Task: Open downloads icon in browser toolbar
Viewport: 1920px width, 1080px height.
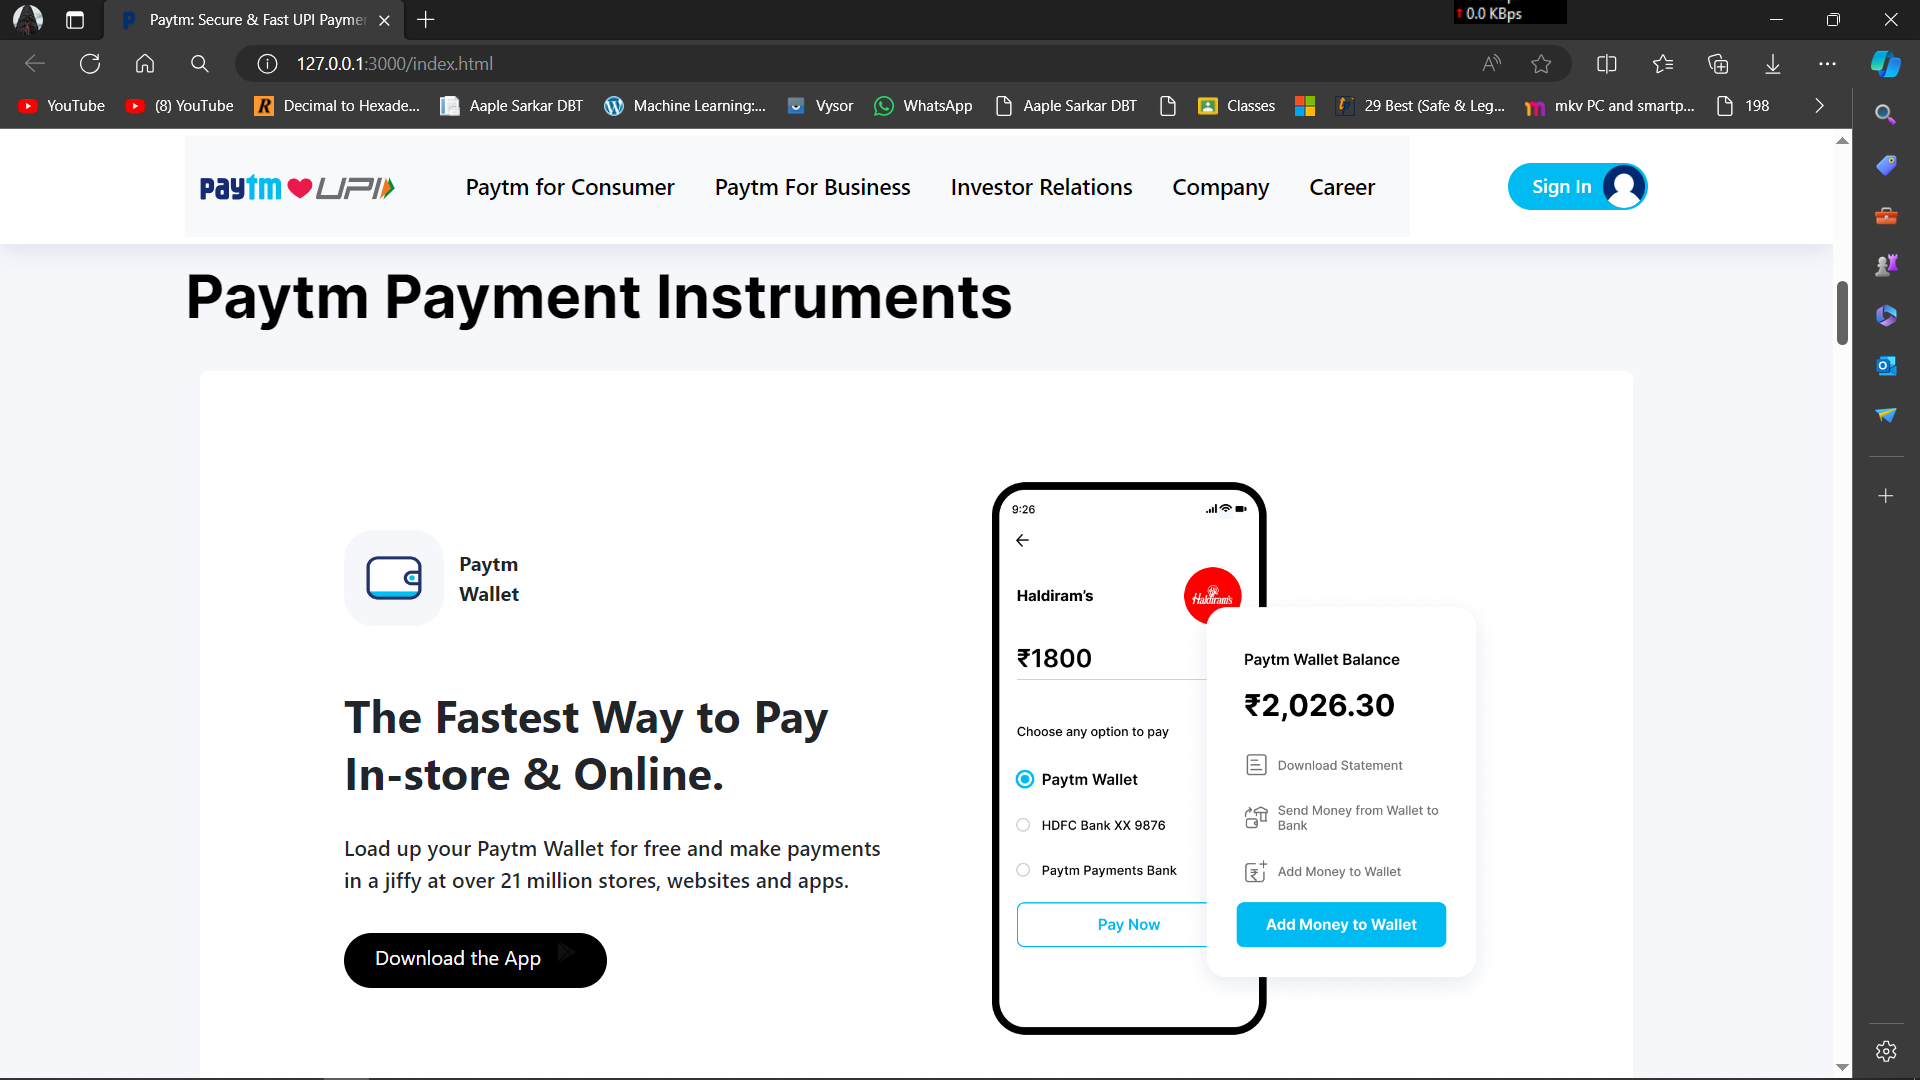Action: 1773,64
